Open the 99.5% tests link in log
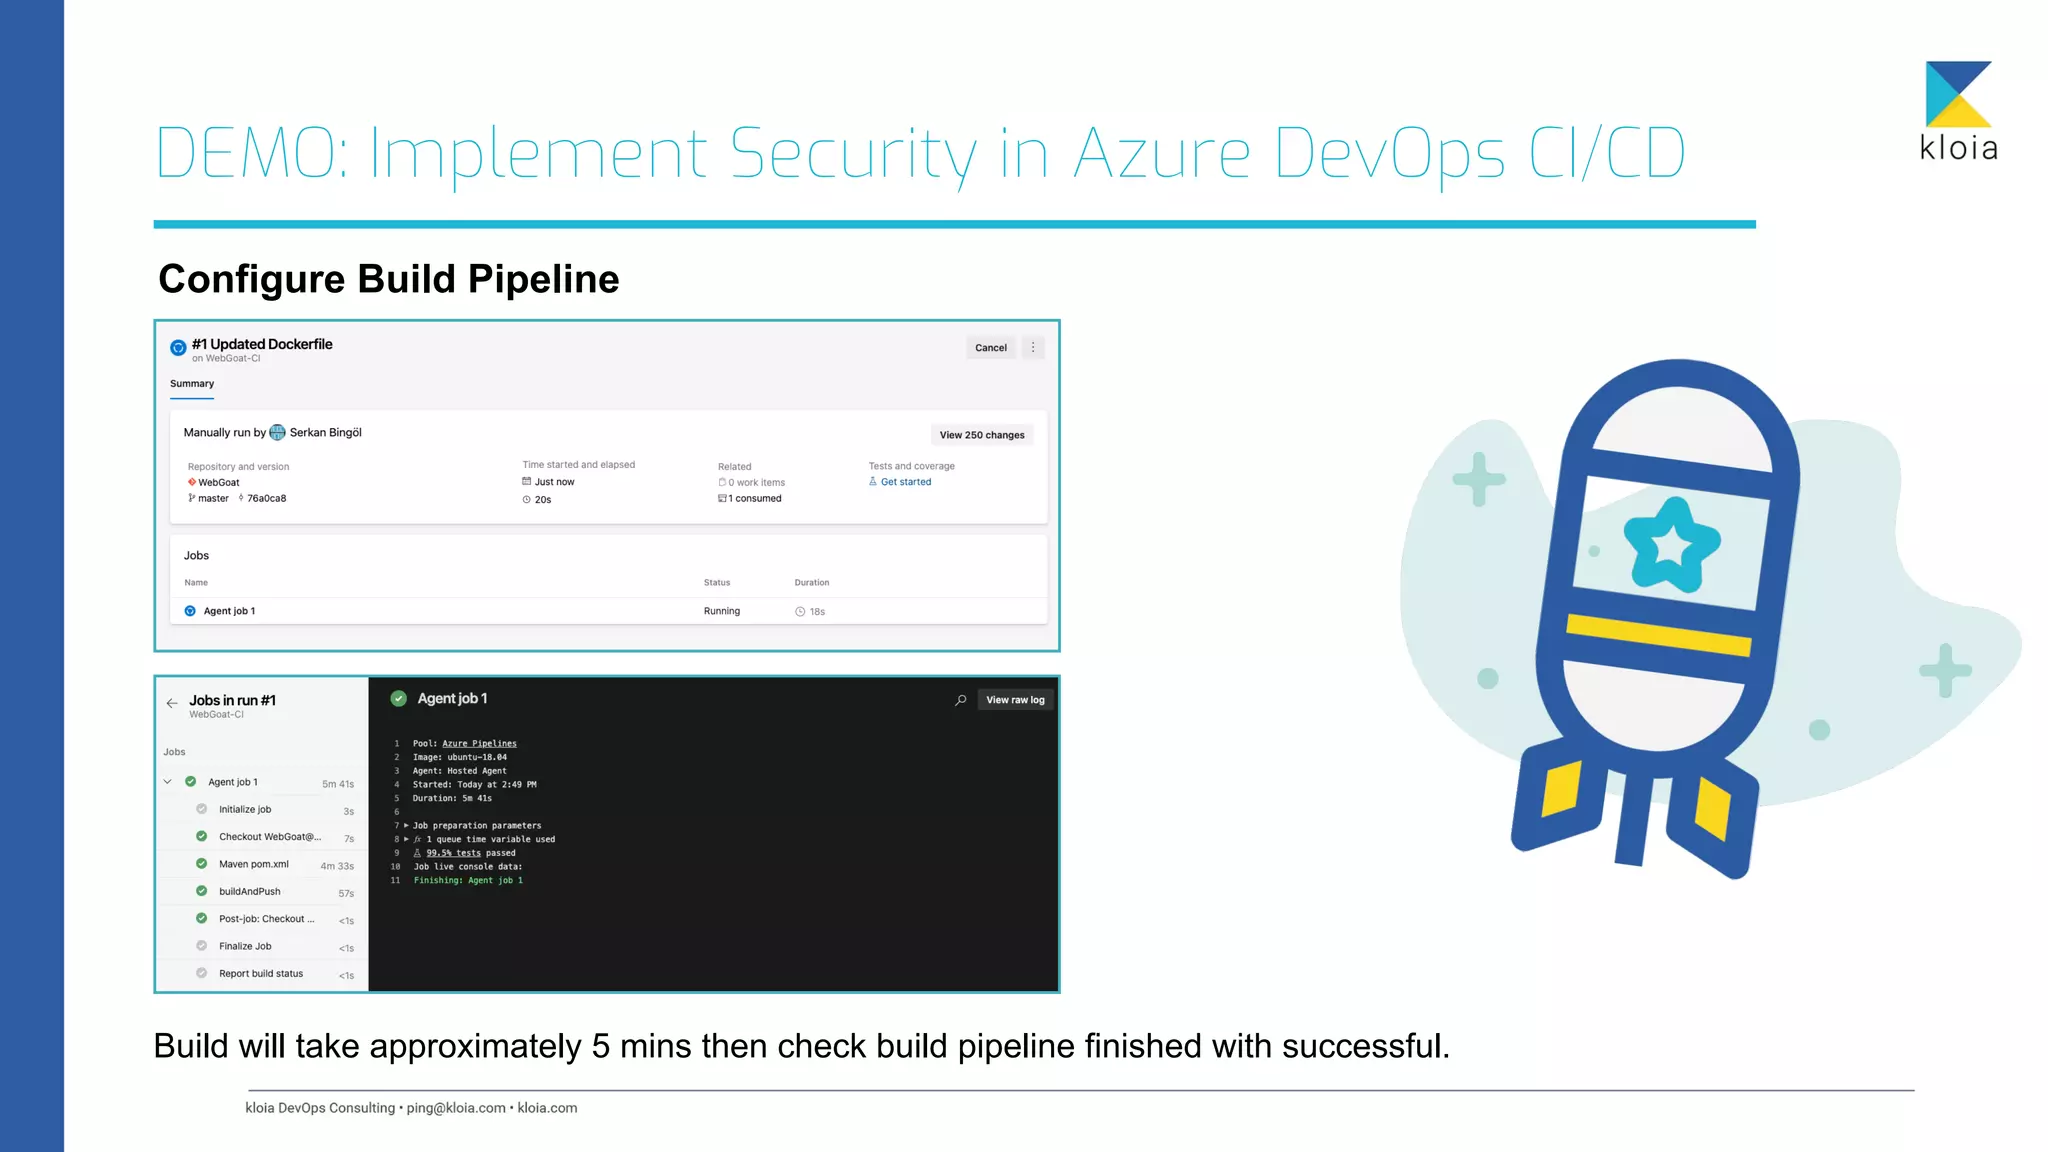2048x1152 pixels. point(454,853)
